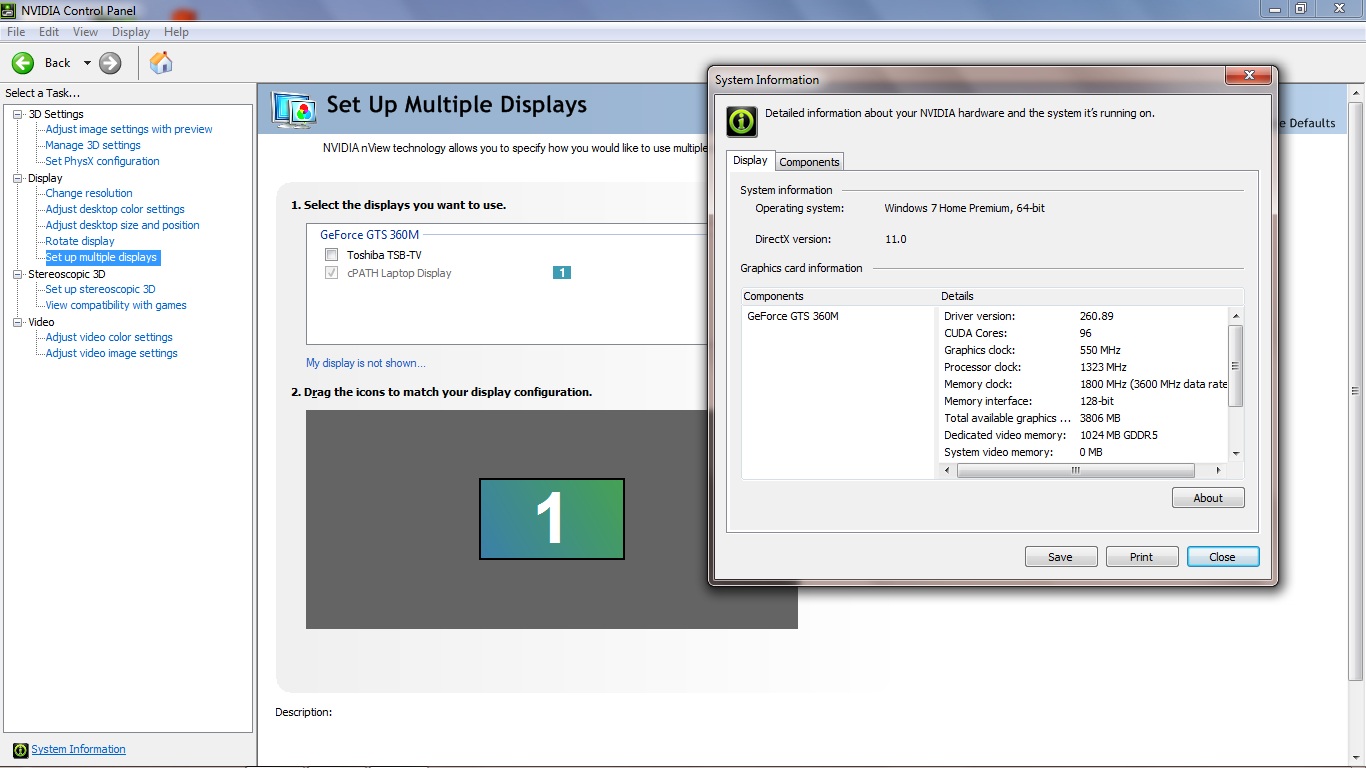Click the Print button

tap(1142, 557)
